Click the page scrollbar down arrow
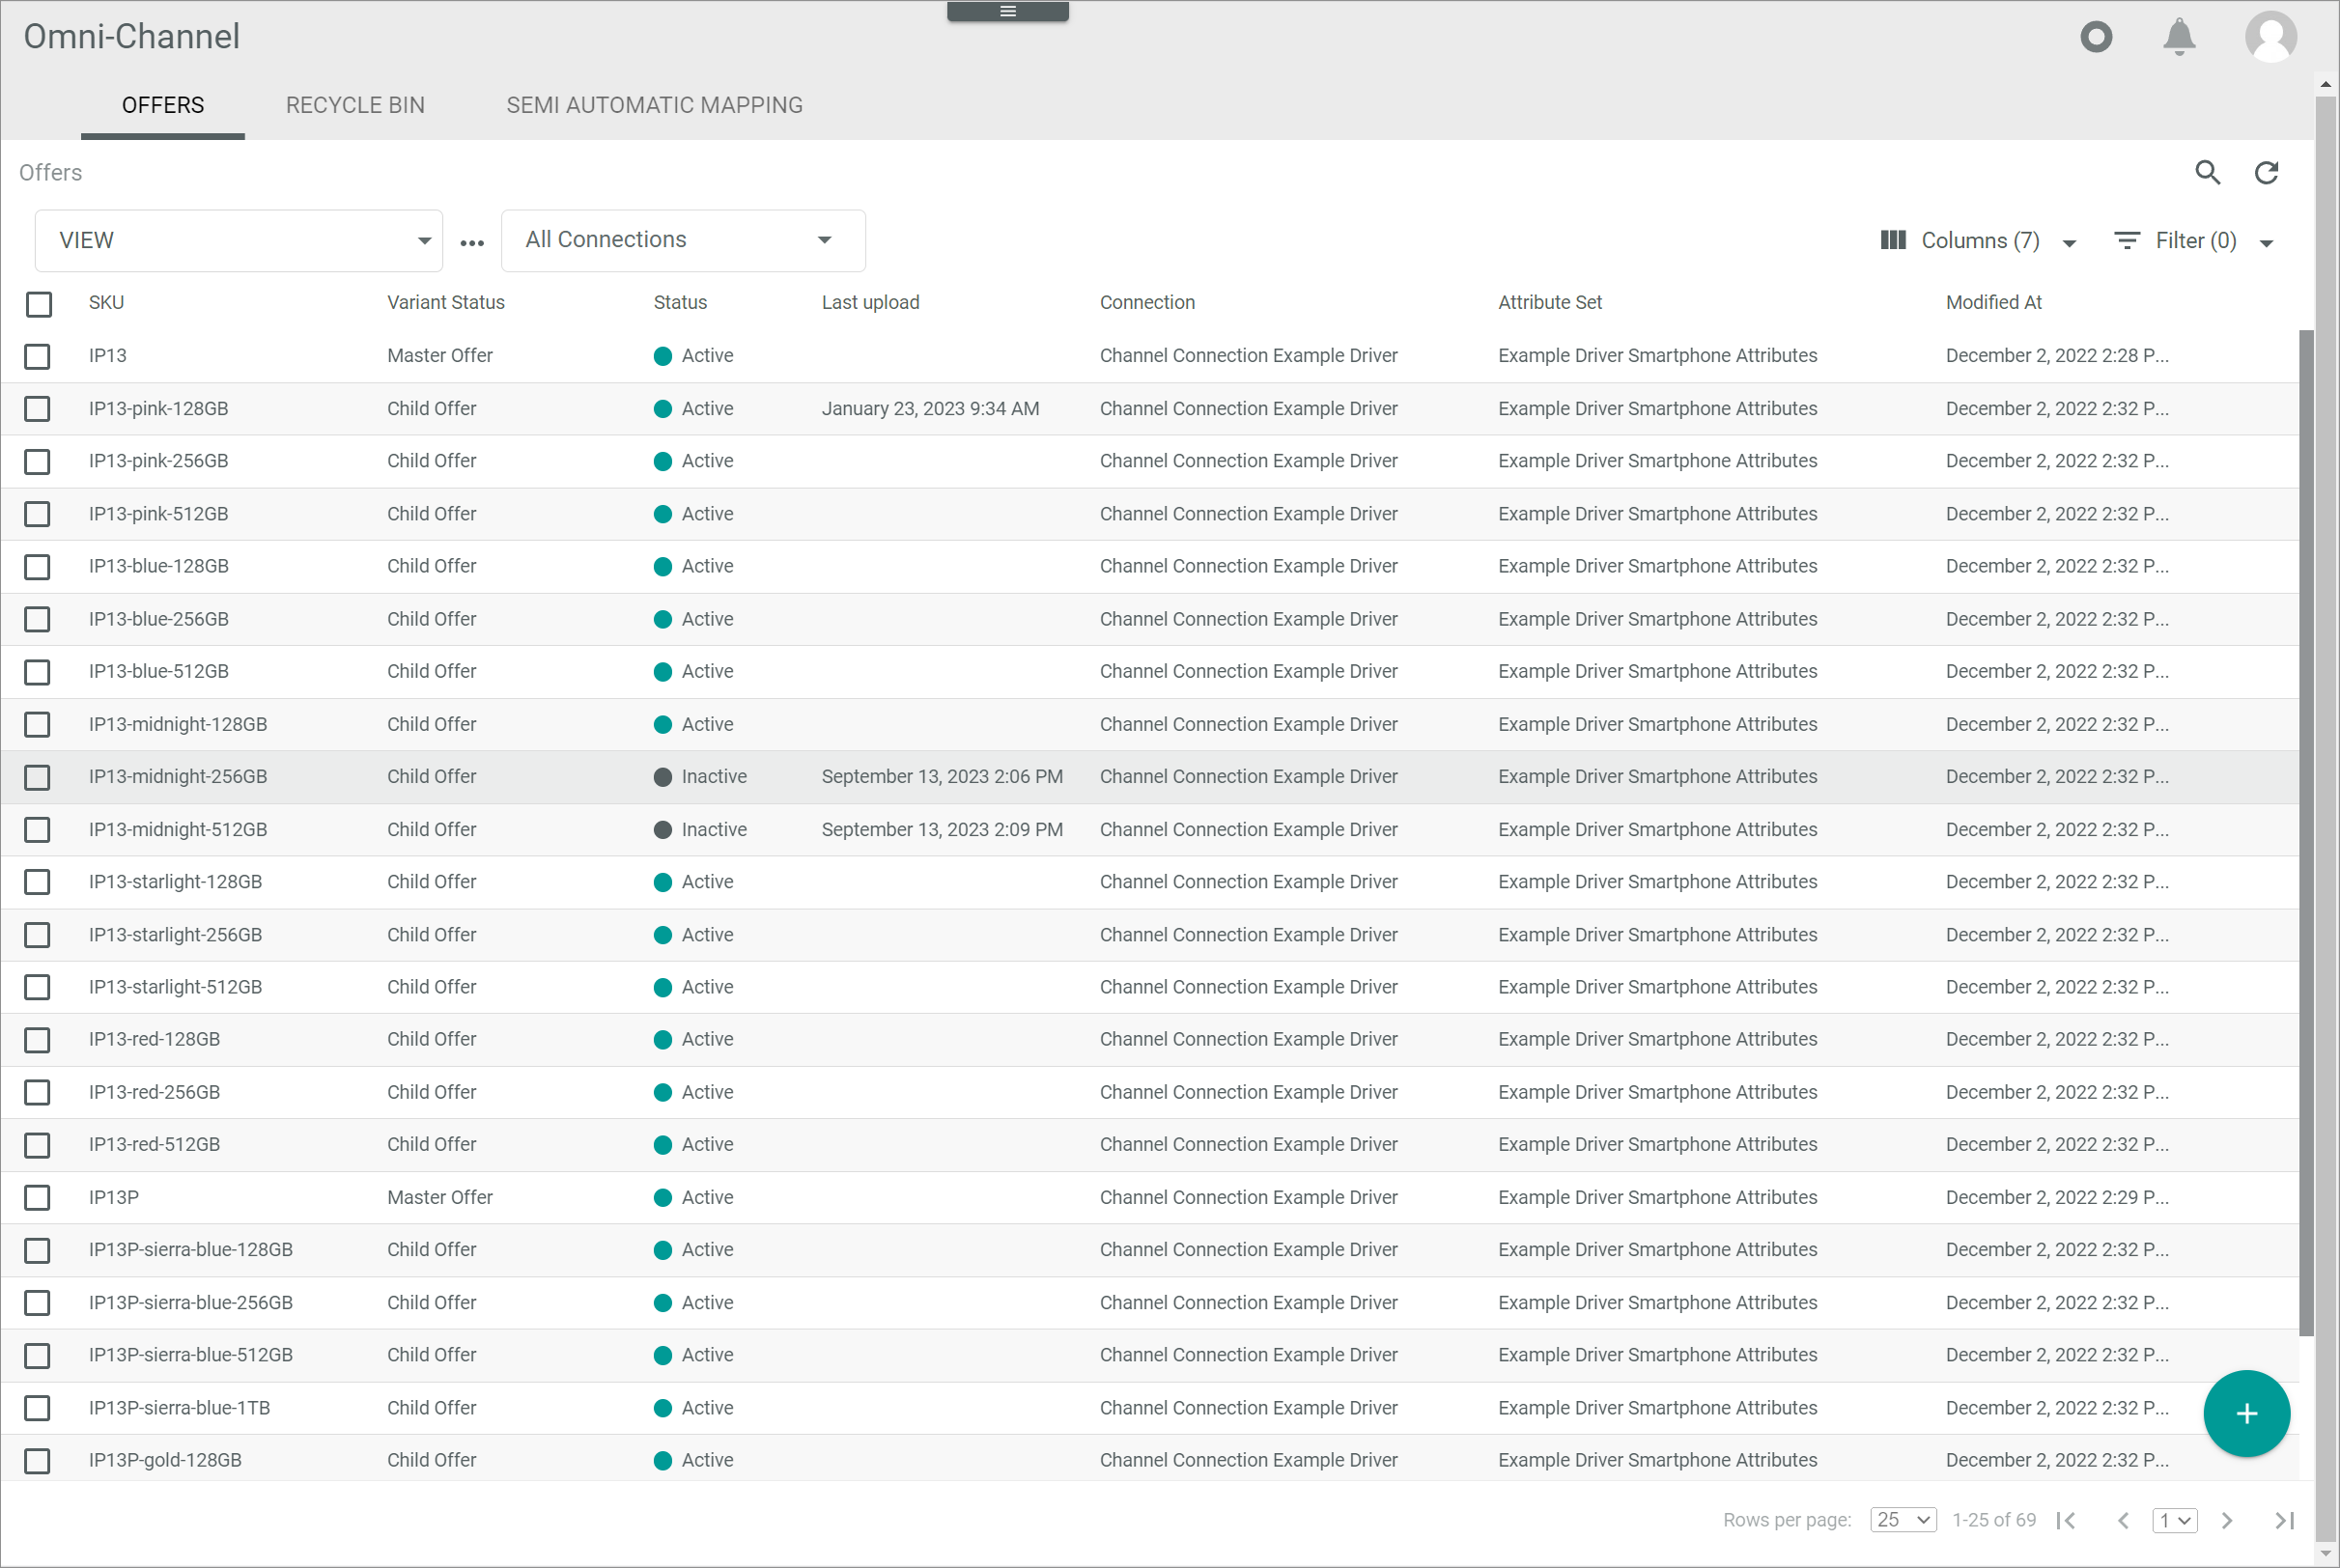The image size is (2340, 1568). (x=2326, y=1555)
